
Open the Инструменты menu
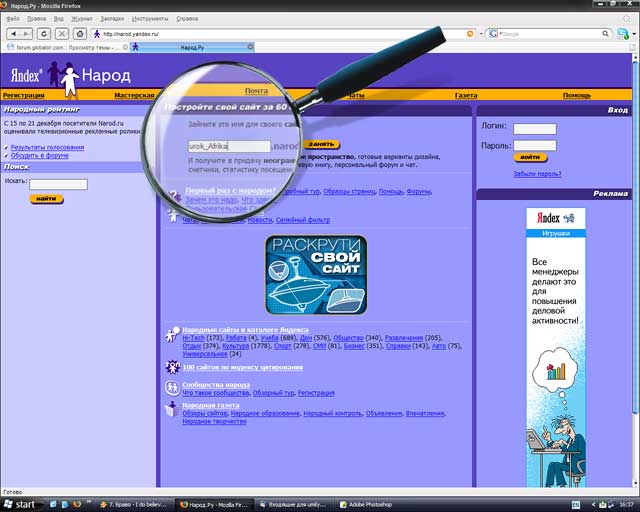(150, 19)
